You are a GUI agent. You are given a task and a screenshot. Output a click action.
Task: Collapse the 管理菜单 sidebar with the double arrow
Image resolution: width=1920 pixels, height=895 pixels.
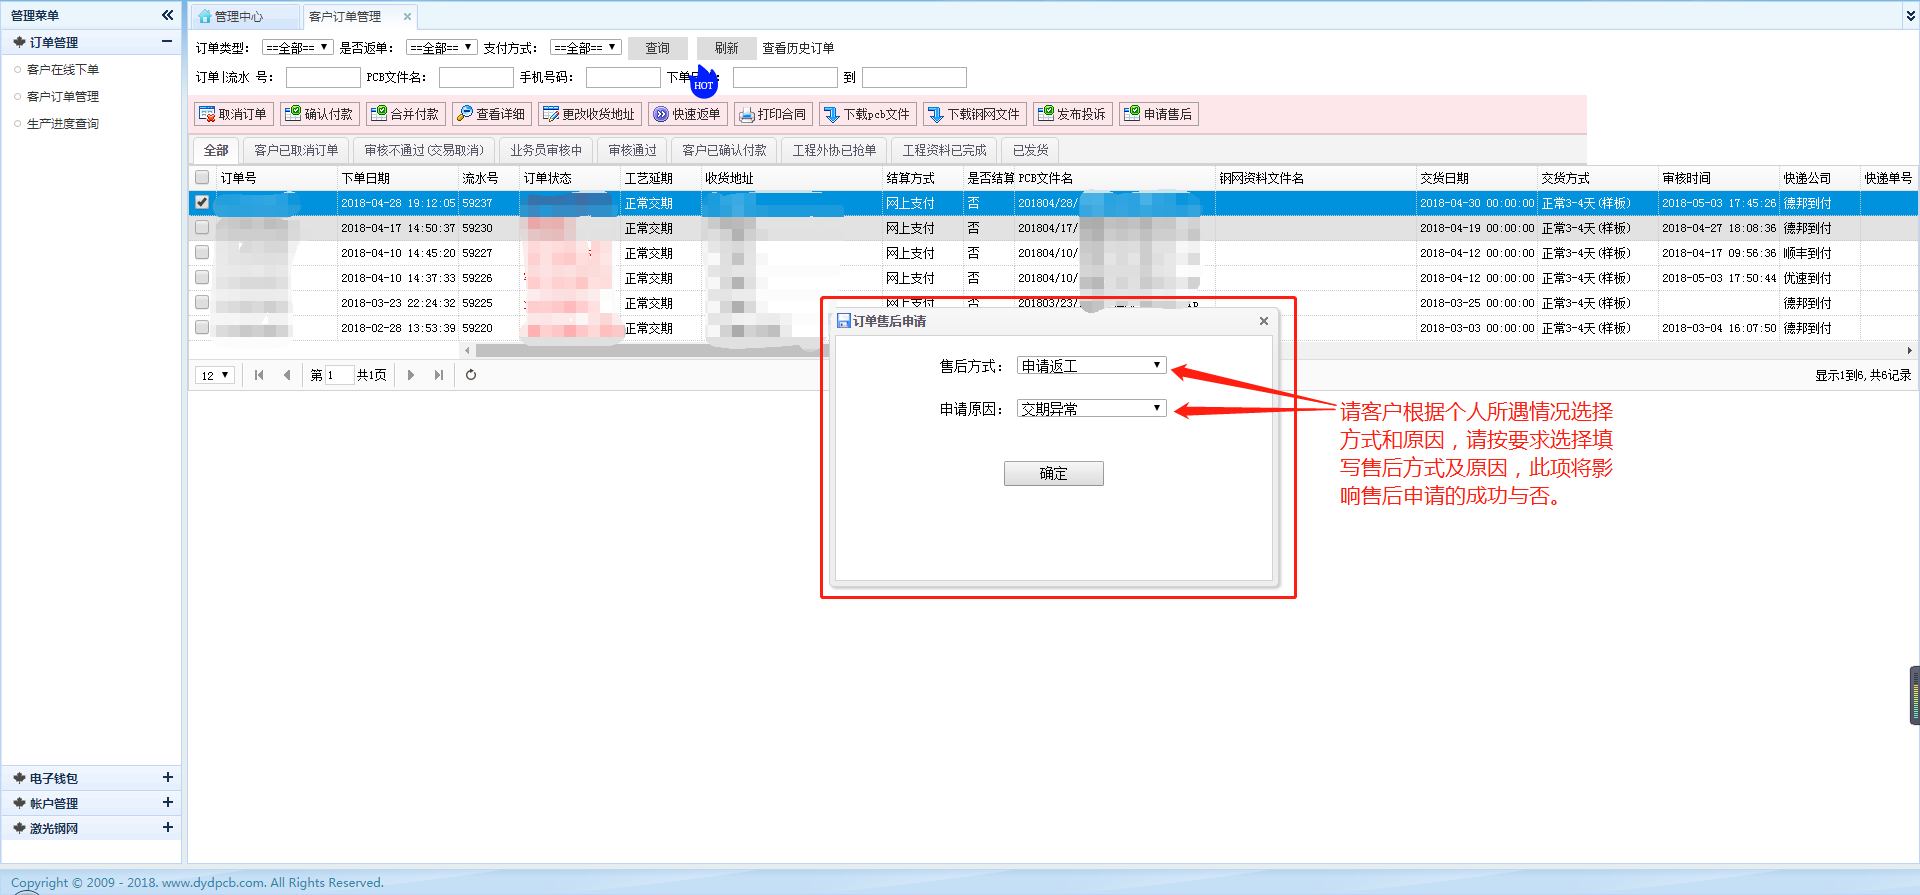tap(167, 15)
